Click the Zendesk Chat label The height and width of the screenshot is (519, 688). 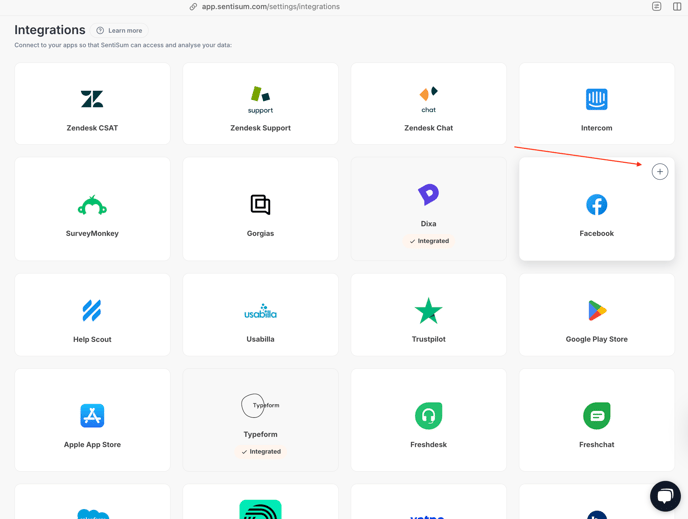click(429, 128)
